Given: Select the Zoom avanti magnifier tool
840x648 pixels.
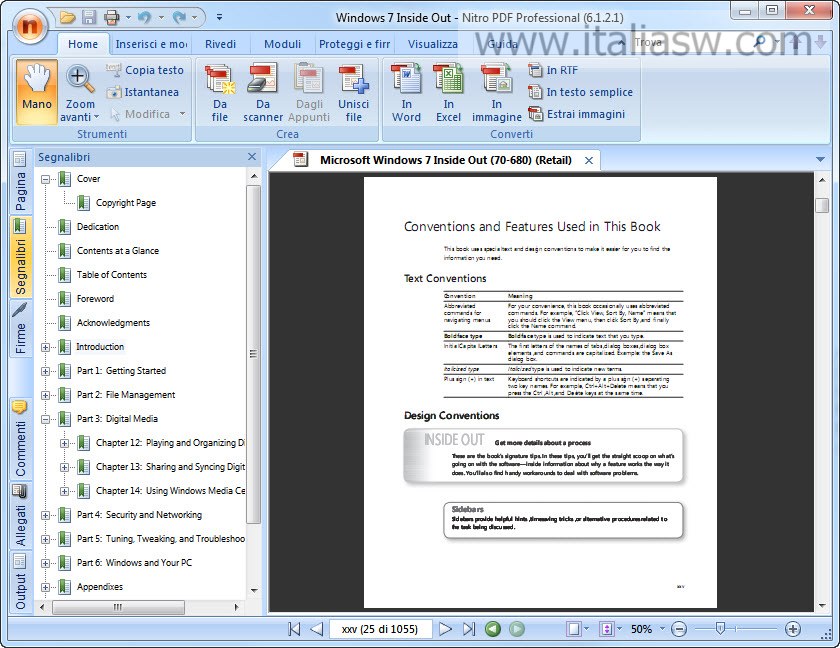Looking at the screenshot, I should click(80, 93).
